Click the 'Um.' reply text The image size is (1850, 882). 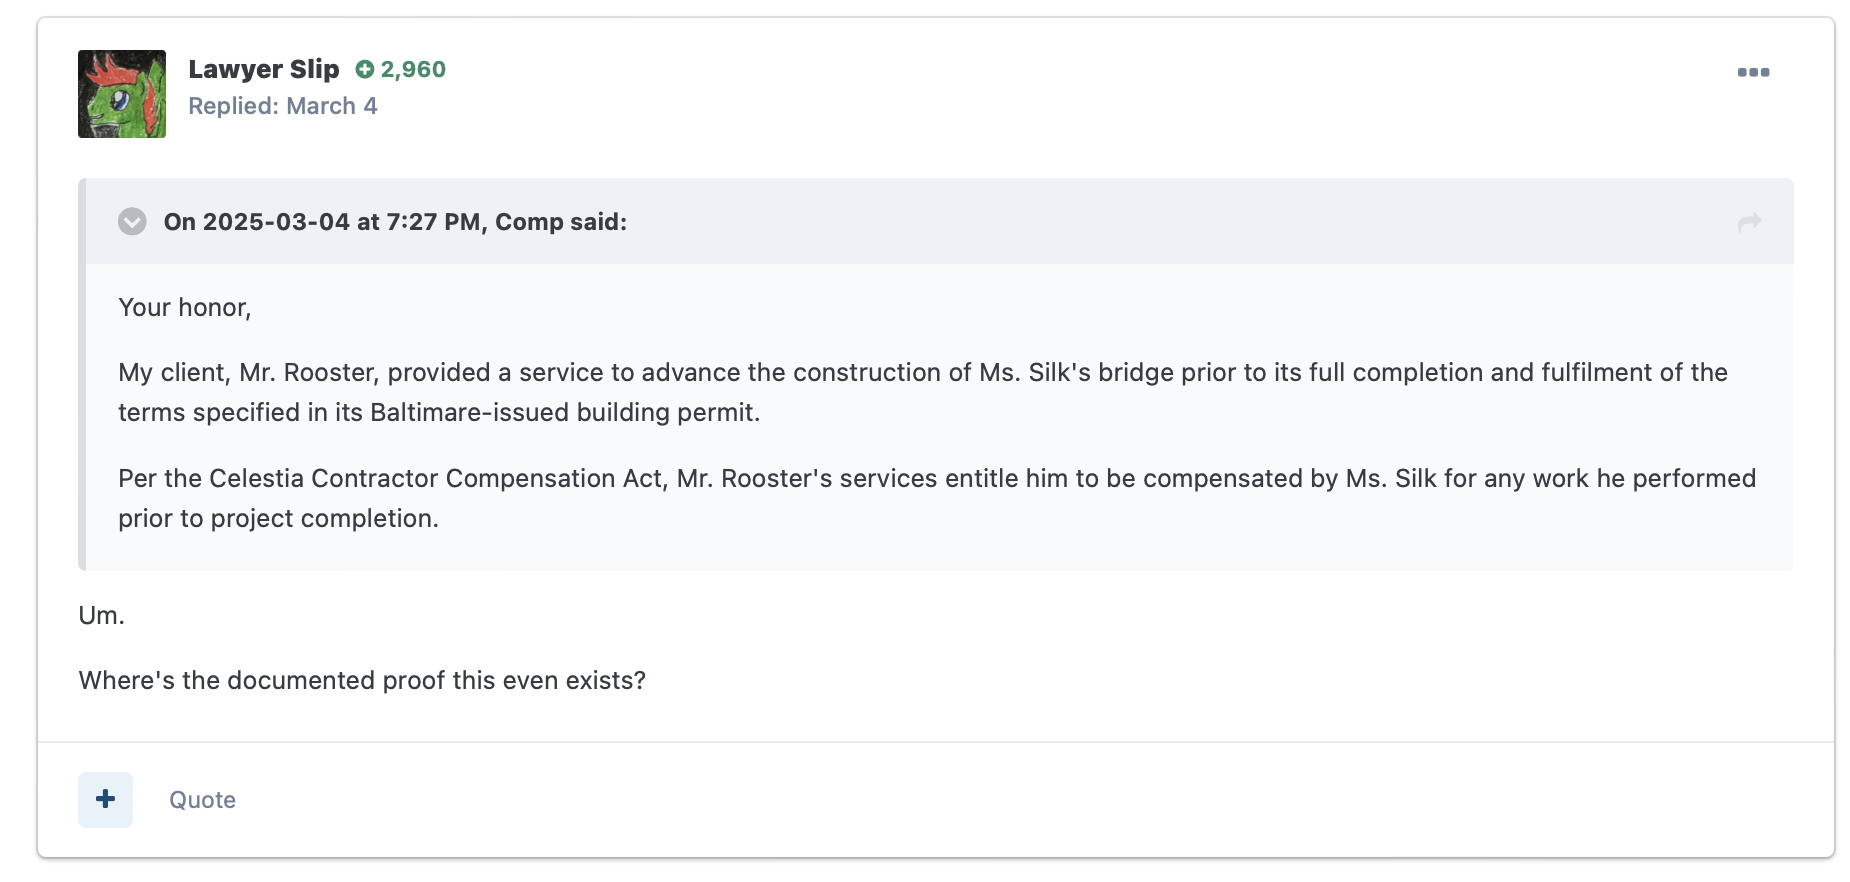click(x=102, y=615)
